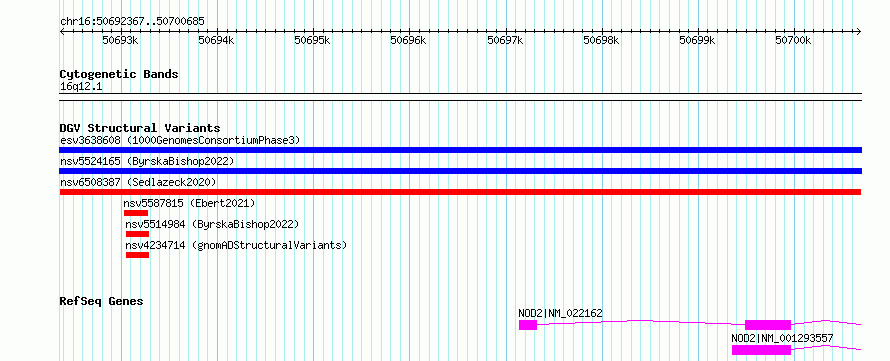This screenshot has width=890, height=361.
Task: Click the RefSeq Genes track title
Action: coord(101,301)
